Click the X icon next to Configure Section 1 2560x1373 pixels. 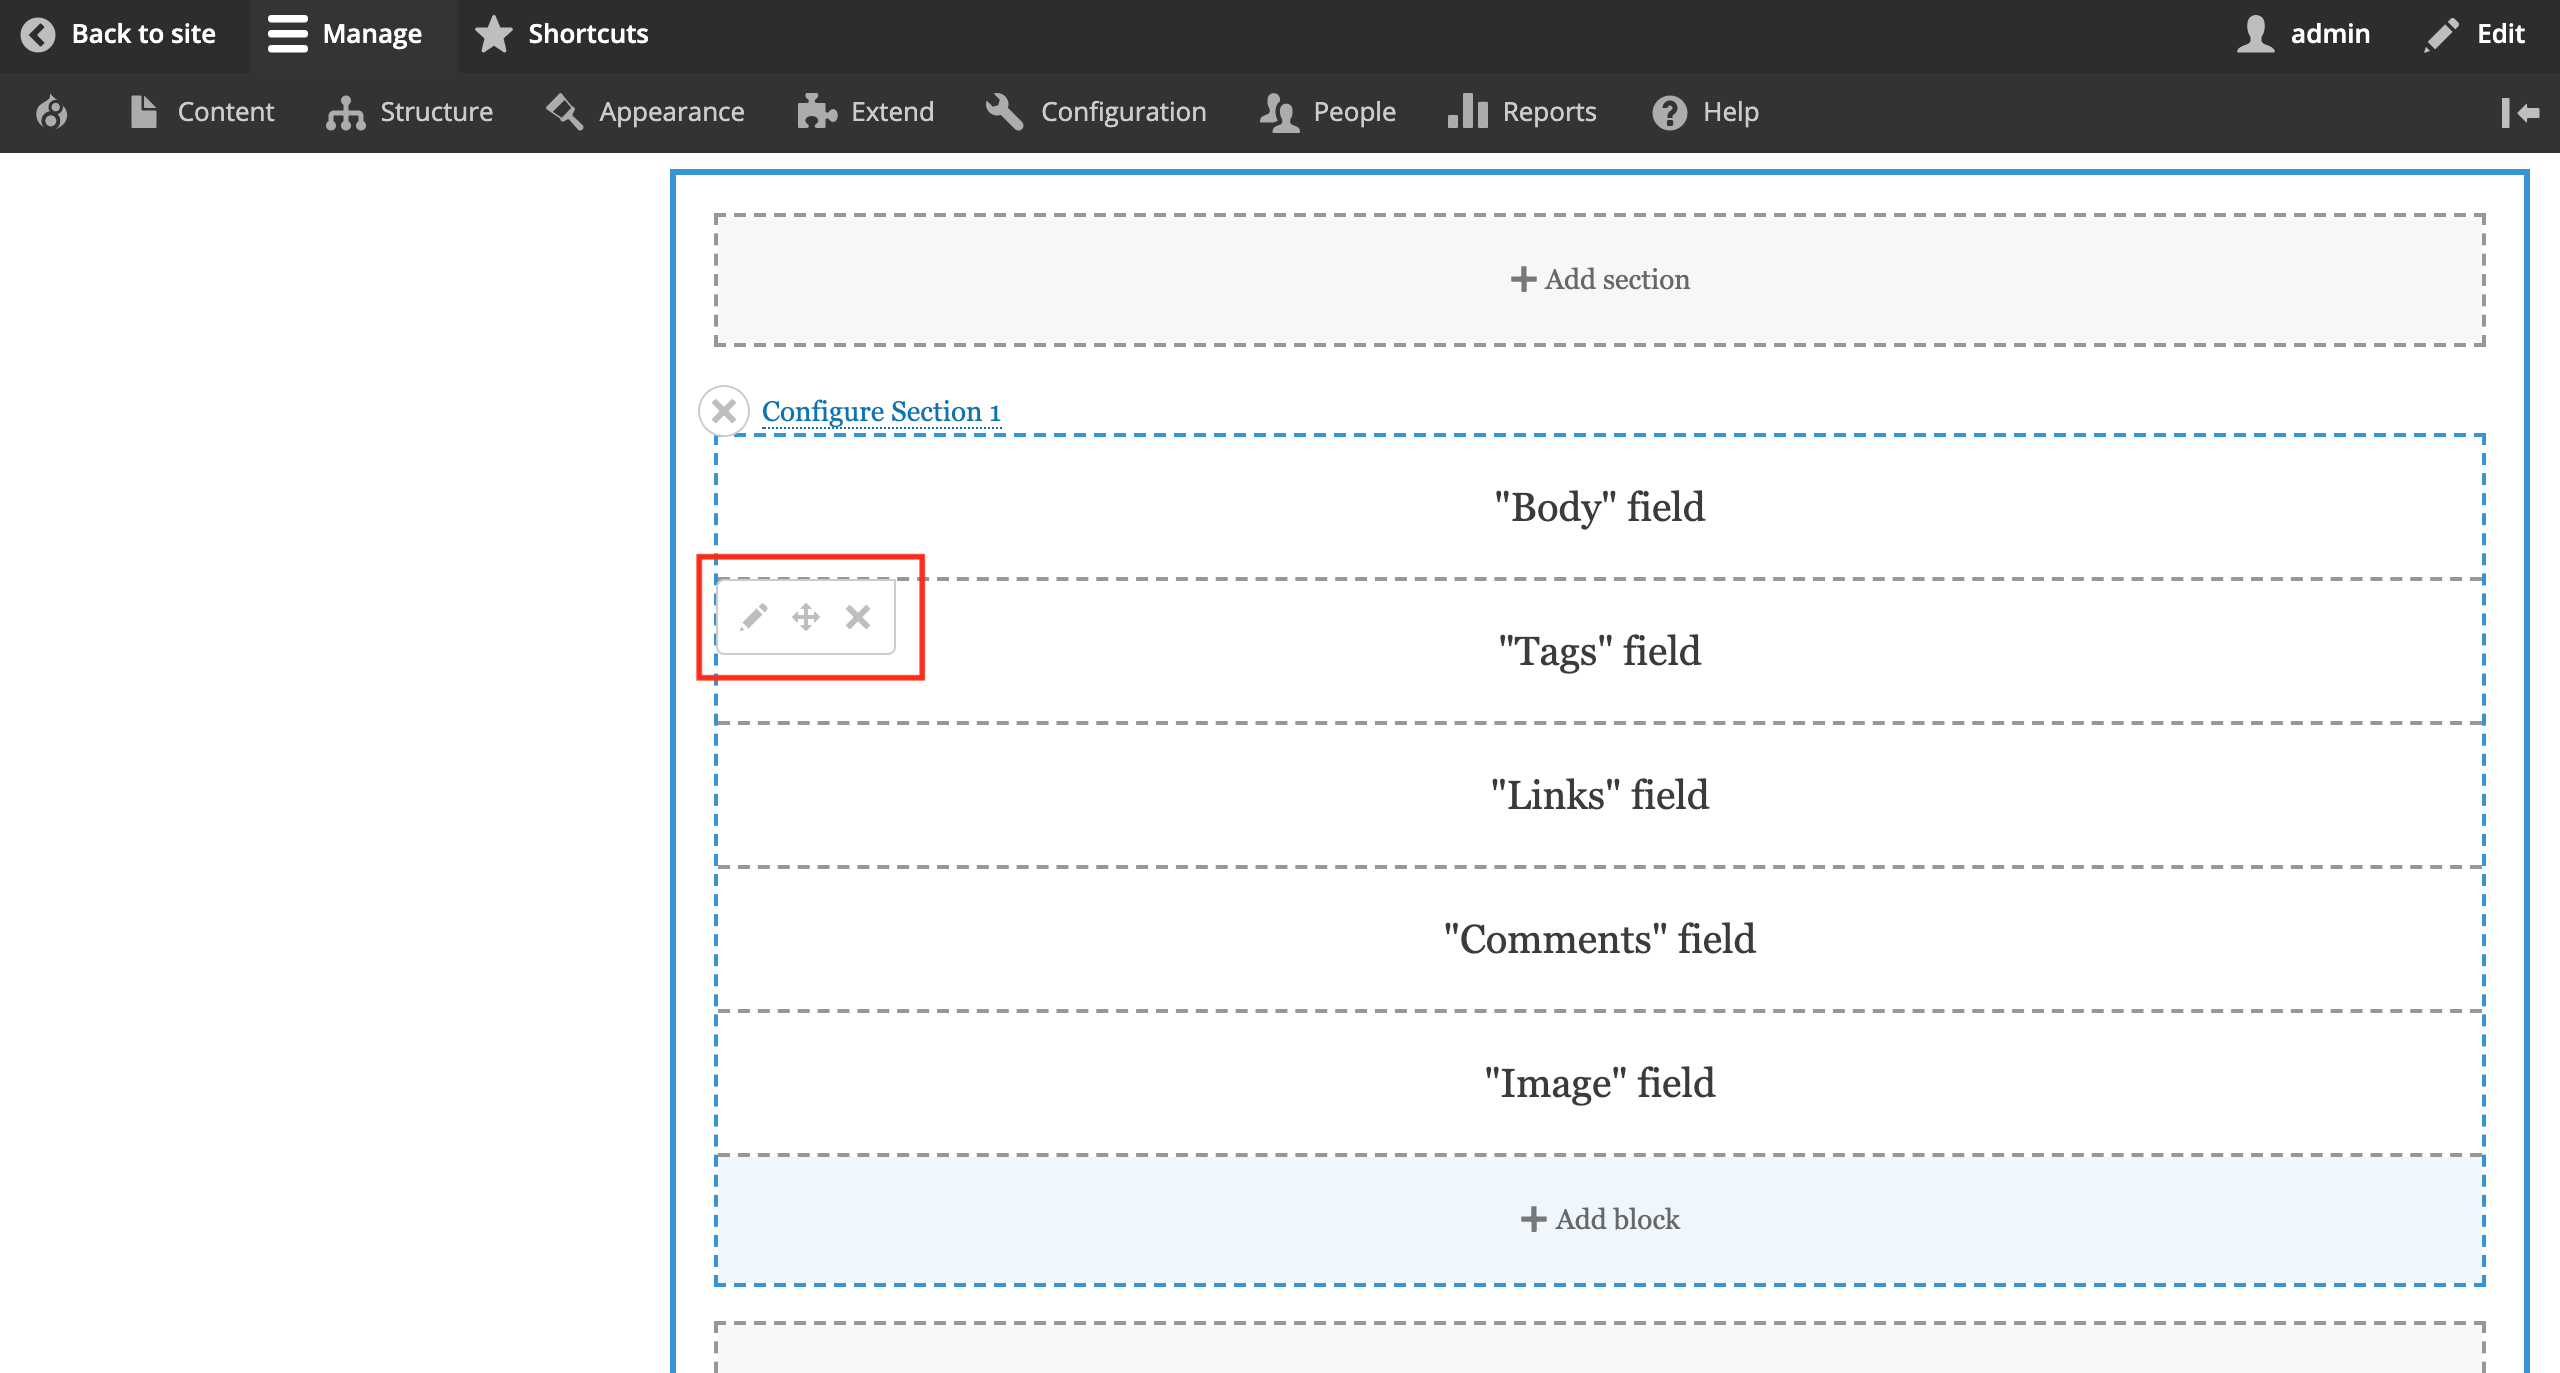[x=723, y=411]
